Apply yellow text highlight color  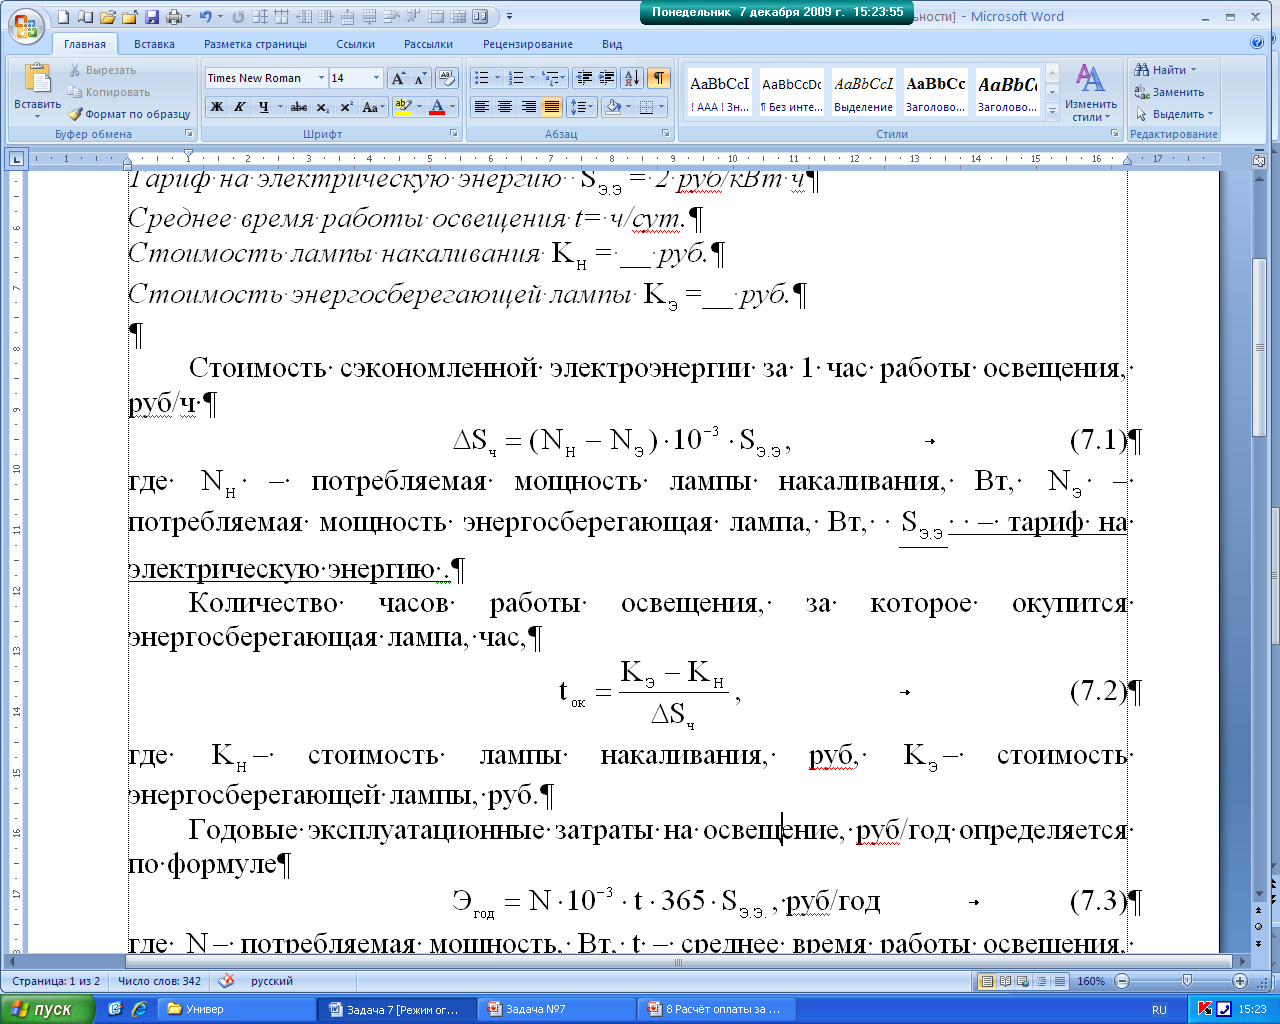coord(403,107)
